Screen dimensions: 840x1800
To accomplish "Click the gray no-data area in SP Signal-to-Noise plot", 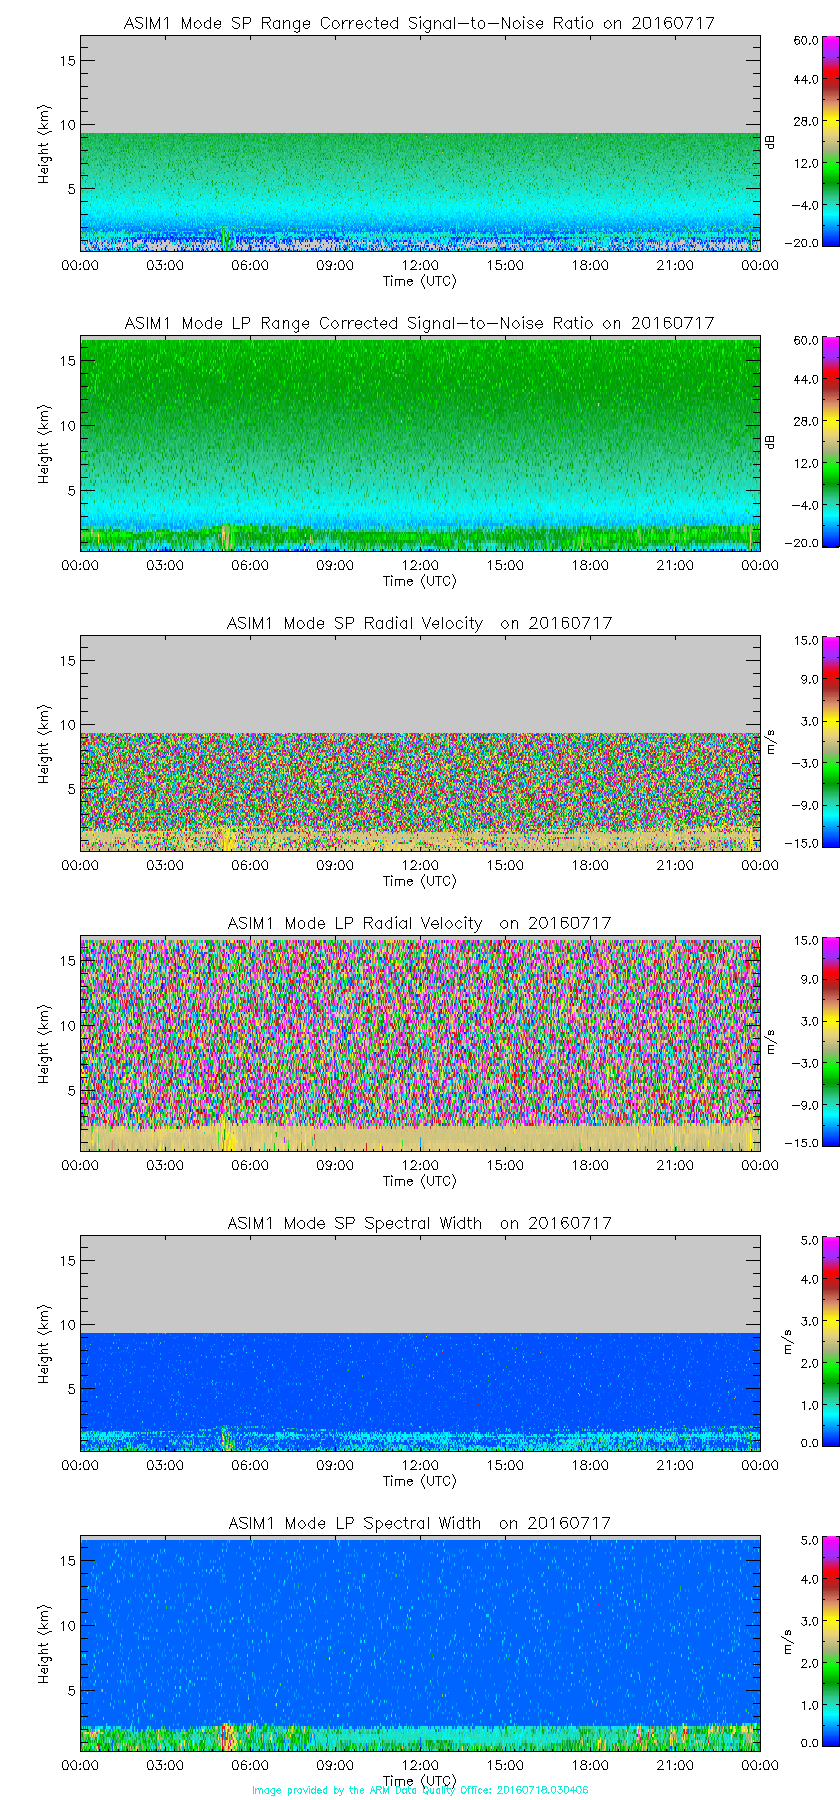I will [x=420, y=85].
